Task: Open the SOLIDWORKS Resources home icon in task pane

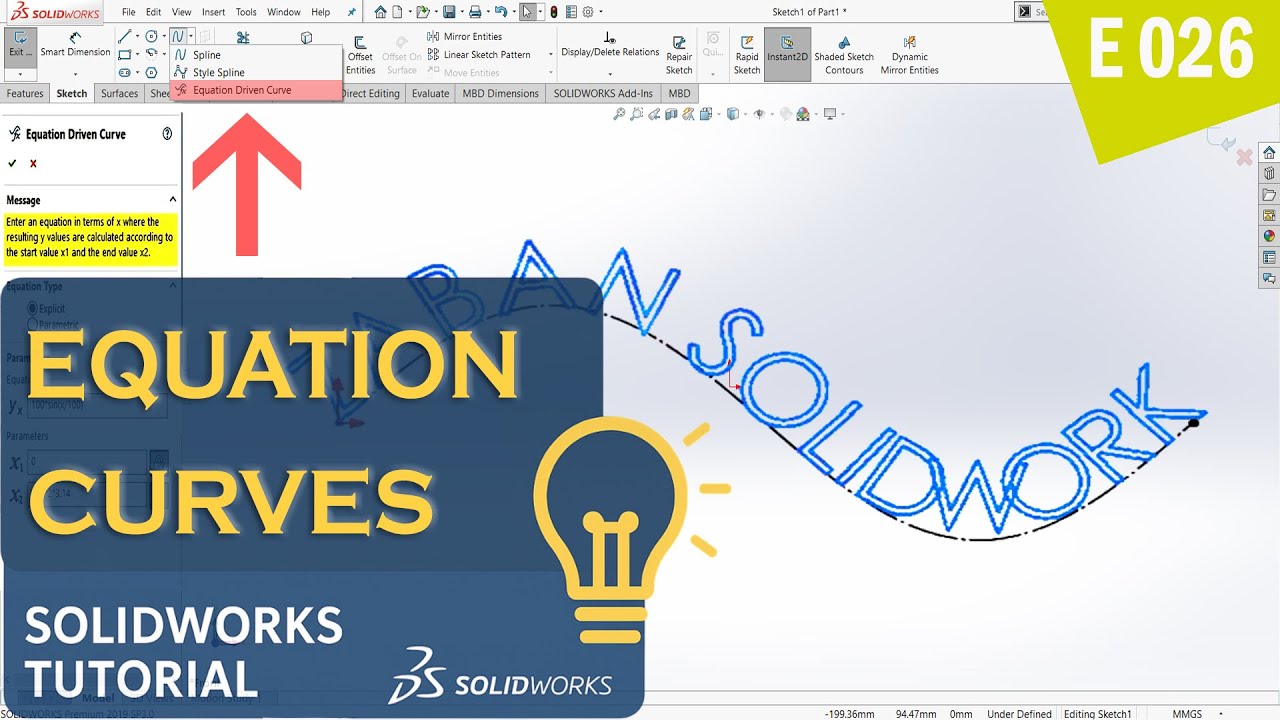Action: click(1269, 152)
